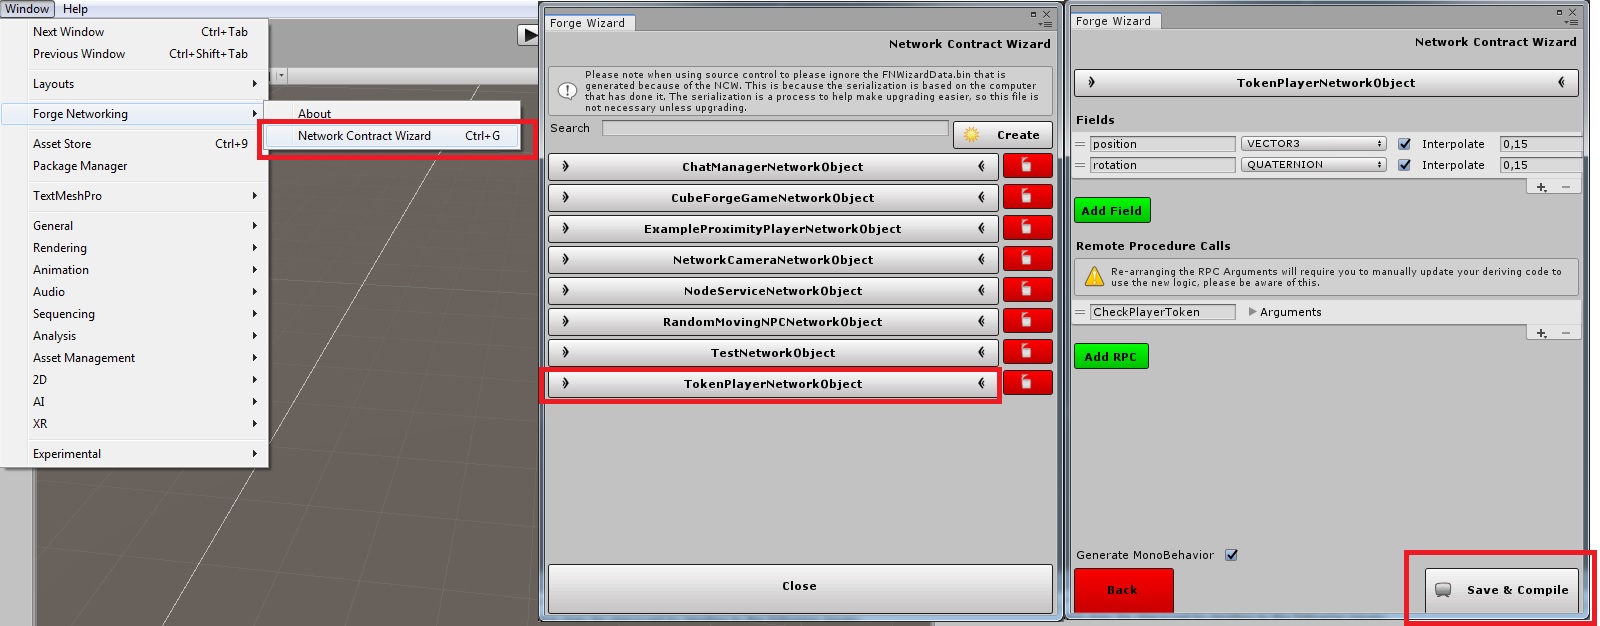
Task: Toggle Interpolate checkbox for rotation field
Action: [1404, 165]
